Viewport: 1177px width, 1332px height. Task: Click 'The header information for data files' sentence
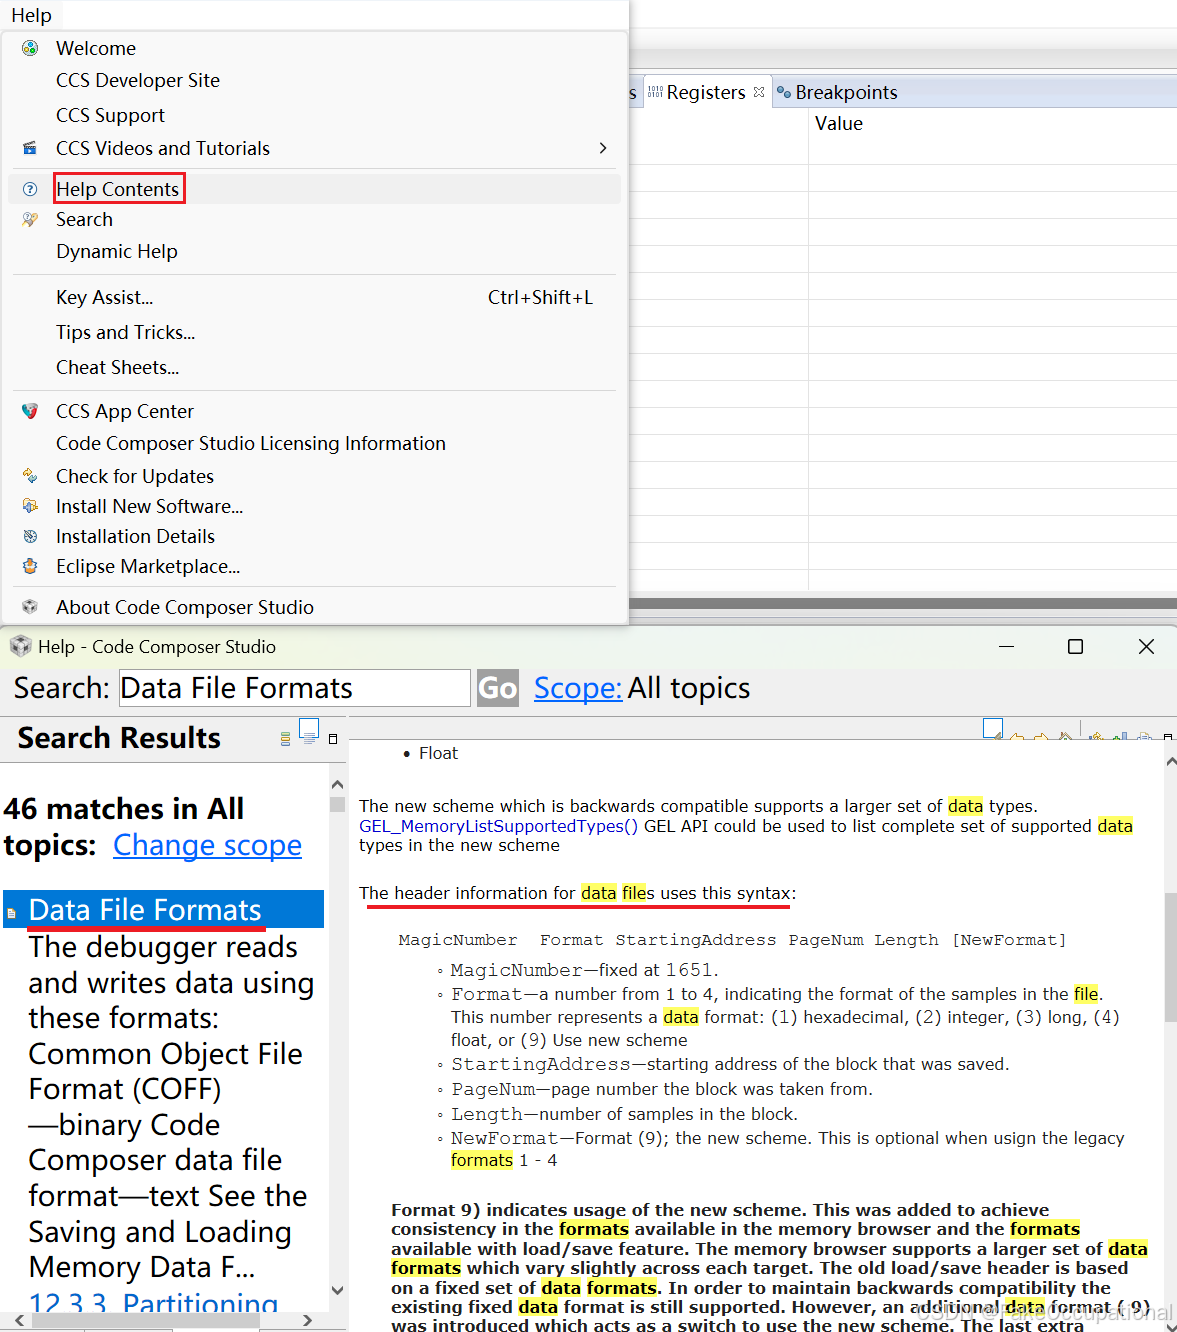pyautogui.click(x=577, y=893)
